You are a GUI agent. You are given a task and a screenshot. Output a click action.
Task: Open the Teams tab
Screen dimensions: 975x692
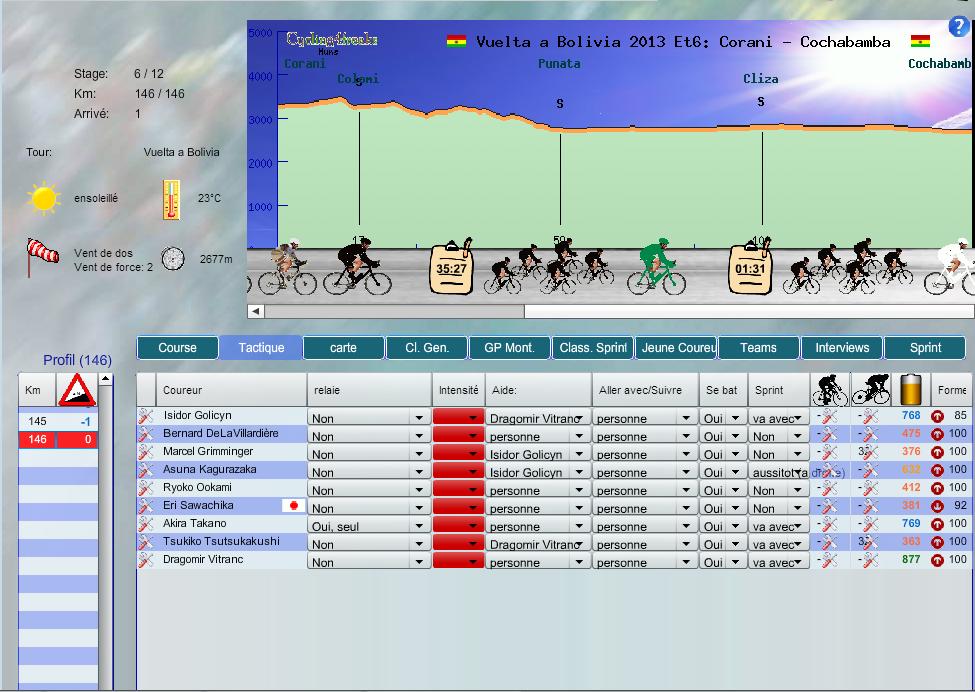point(758,348)
